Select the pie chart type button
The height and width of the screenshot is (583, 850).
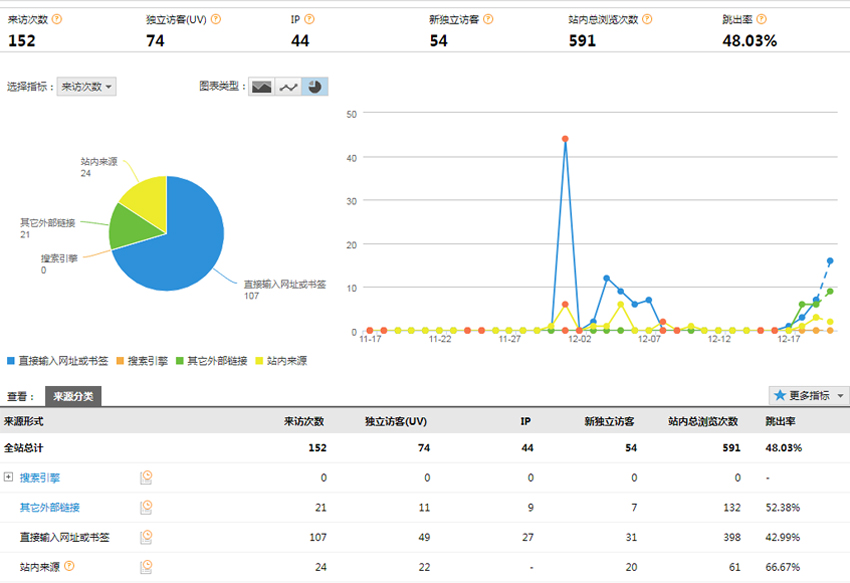[x=315, y=87]
